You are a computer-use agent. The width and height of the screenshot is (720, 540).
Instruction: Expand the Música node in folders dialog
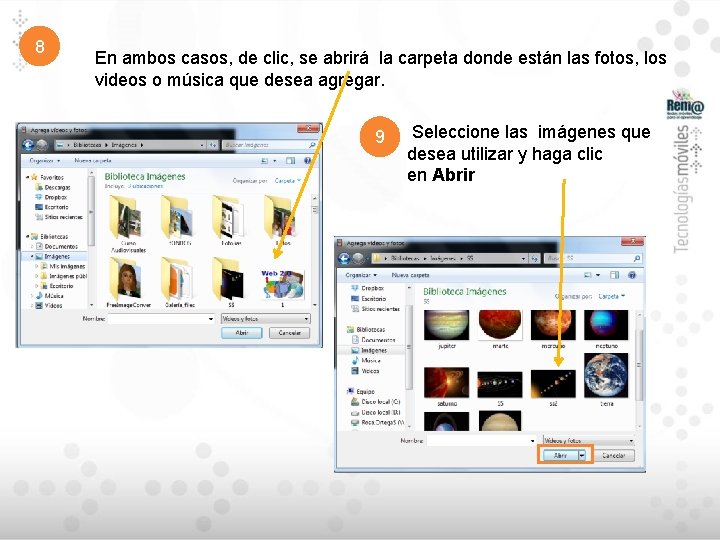pyautogui.click(x=32, y=296)
